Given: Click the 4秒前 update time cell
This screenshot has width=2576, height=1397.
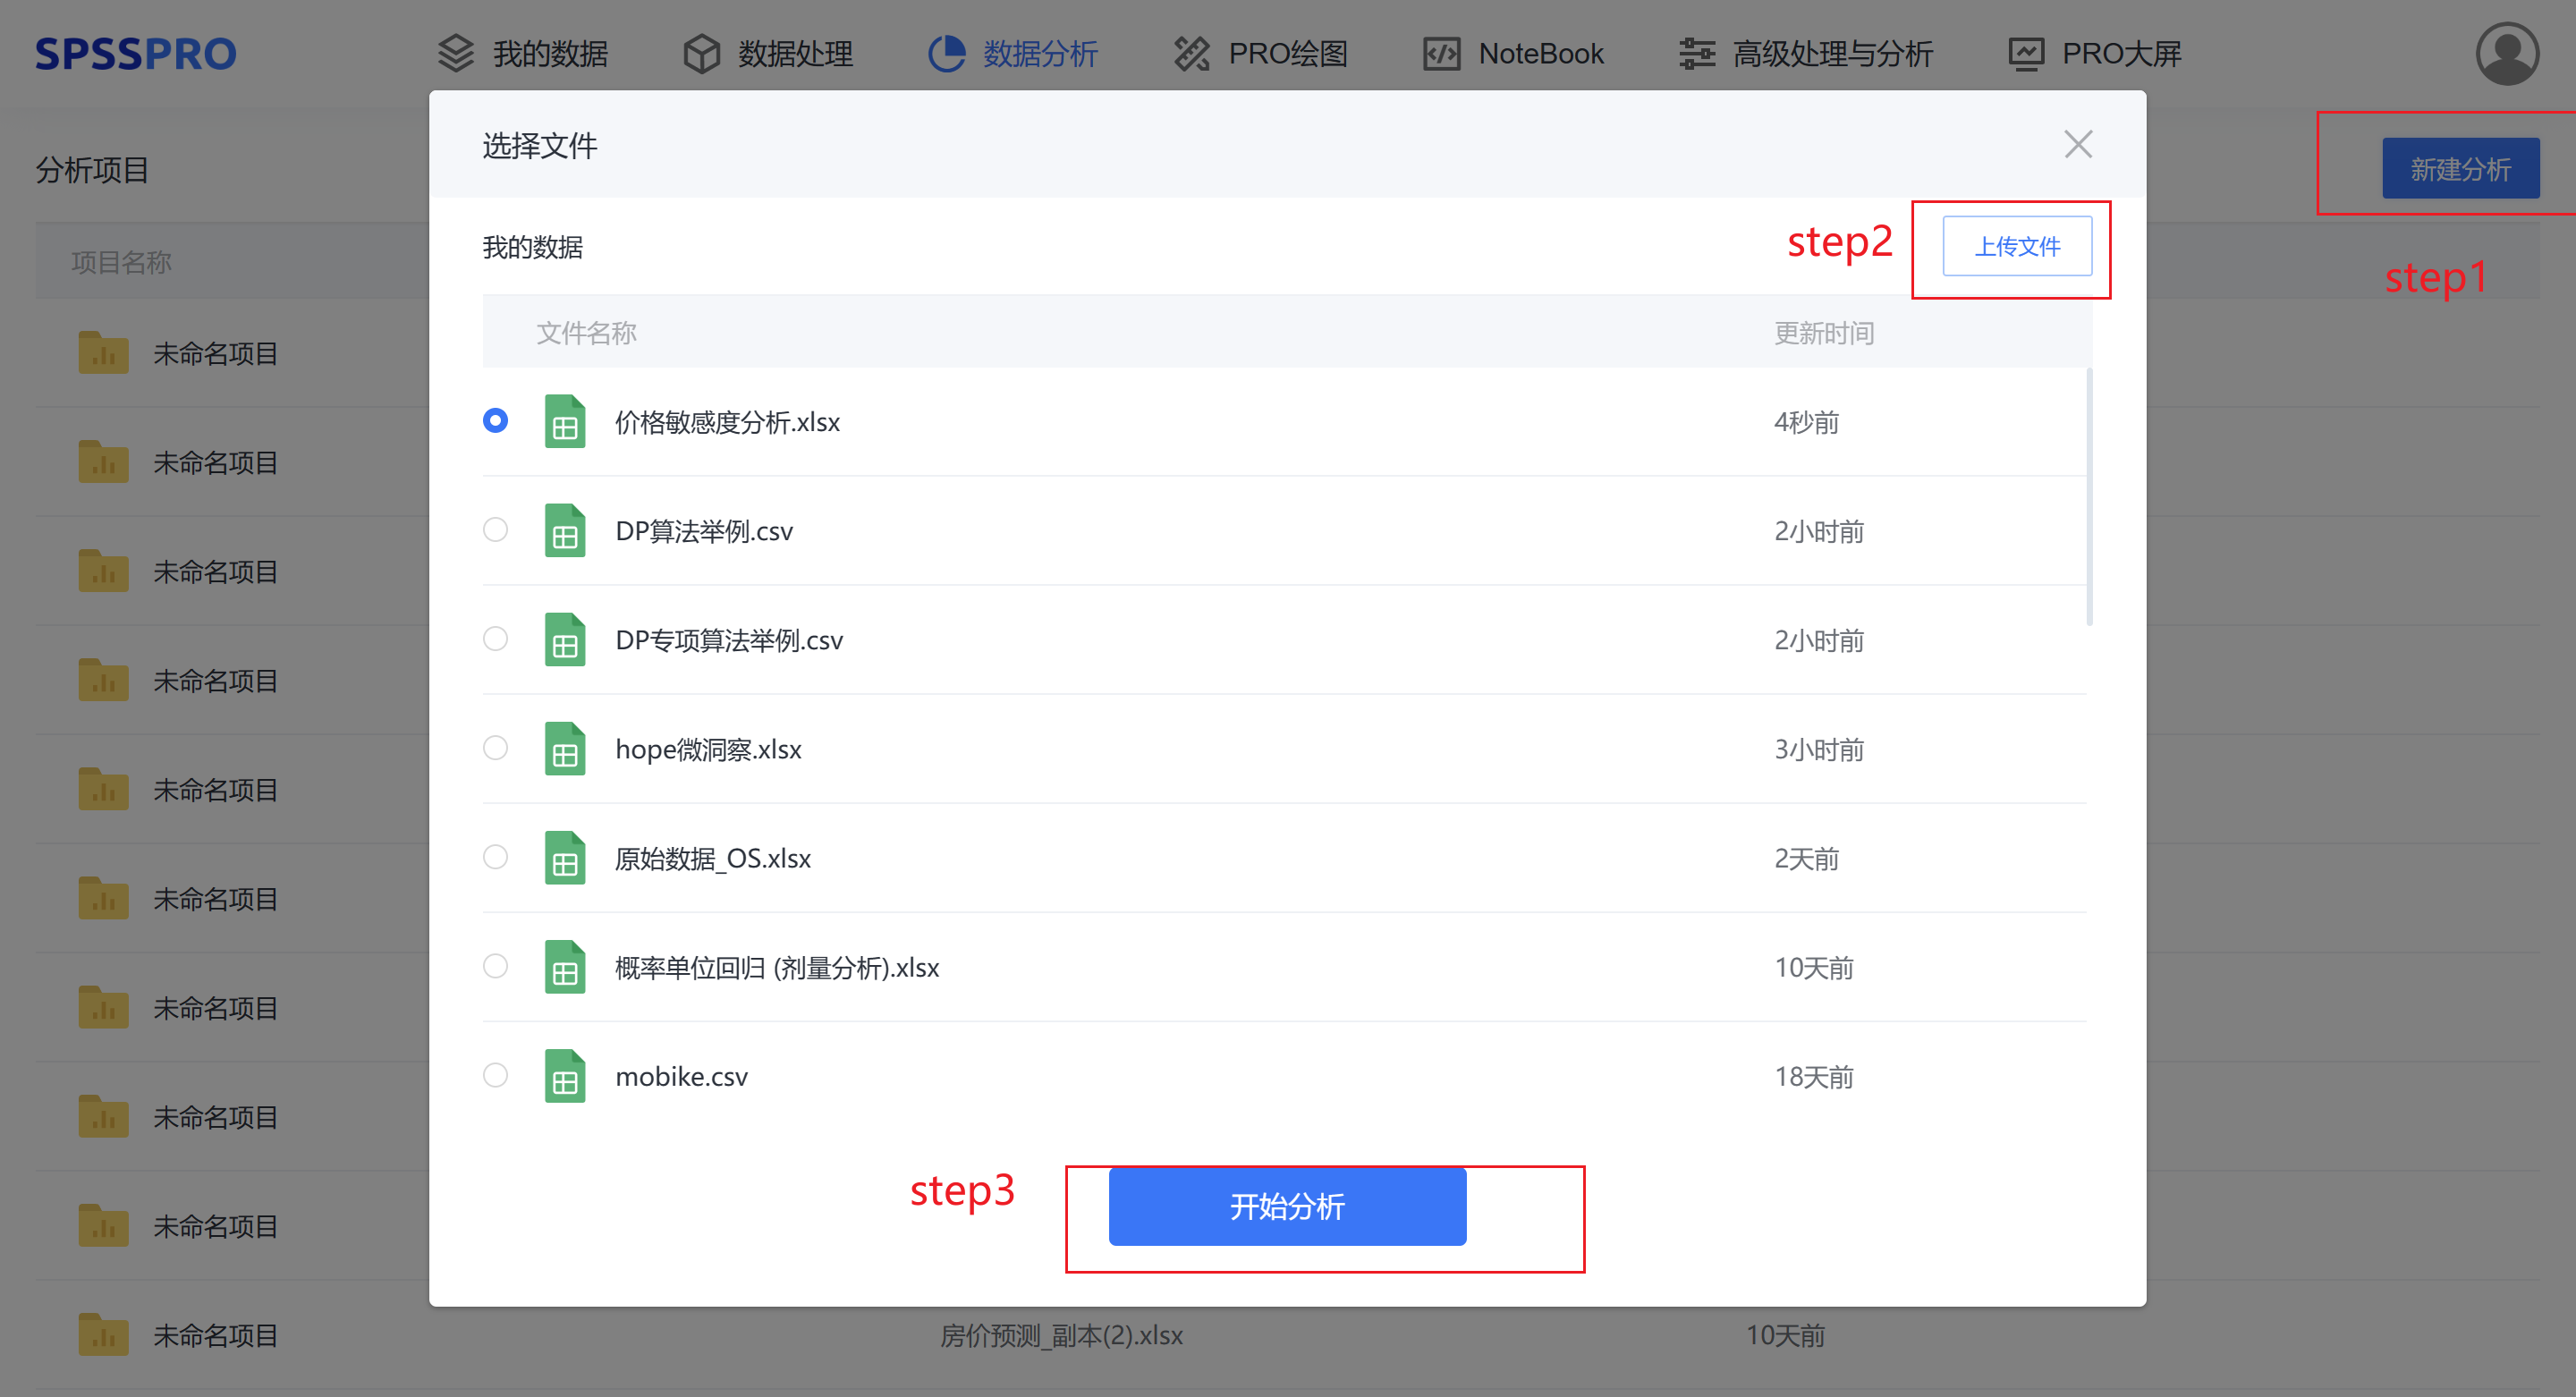Looking at the screenshot, I should coord(1806,422).
